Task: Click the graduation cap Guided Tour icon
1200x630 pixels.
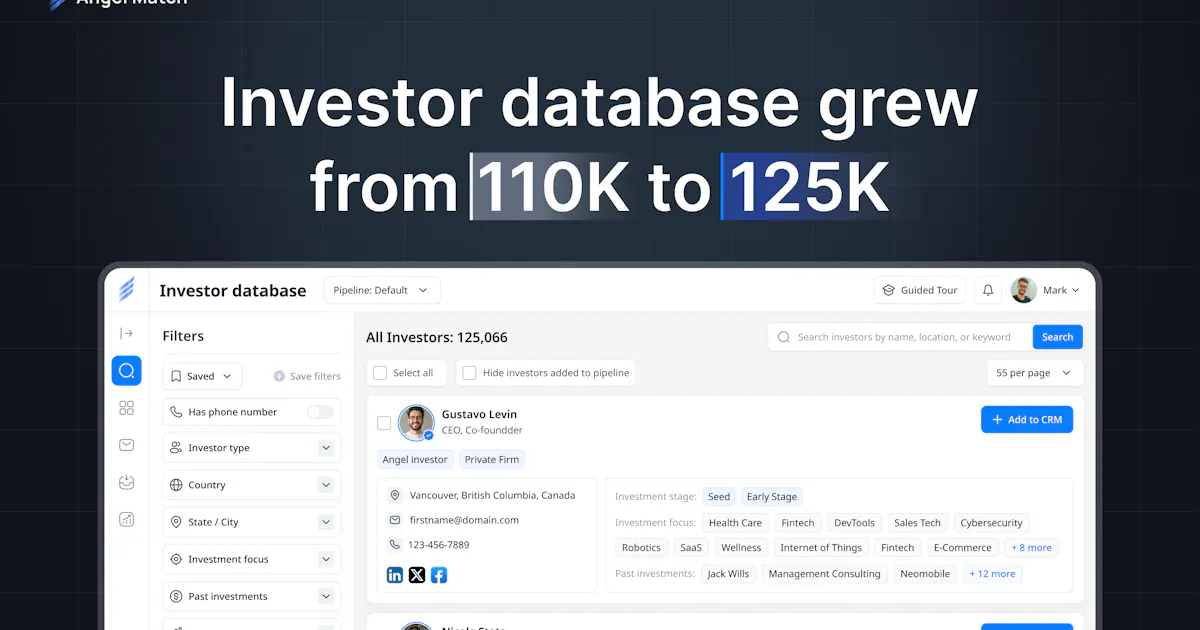Action: pos(888,290)
